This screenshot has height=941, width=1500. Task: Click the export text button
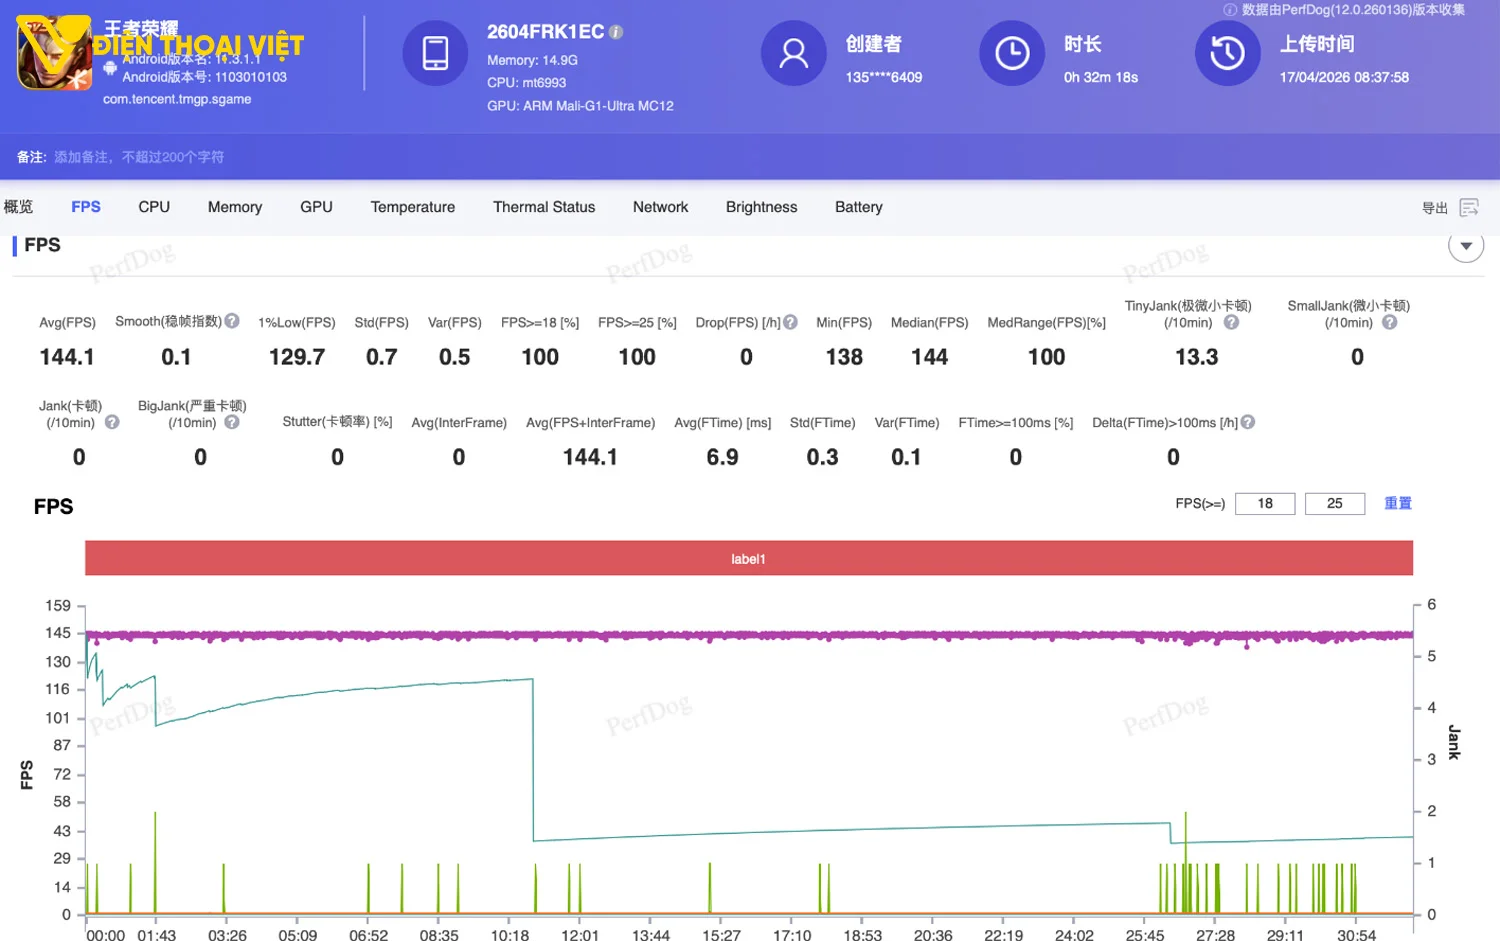1434,208
